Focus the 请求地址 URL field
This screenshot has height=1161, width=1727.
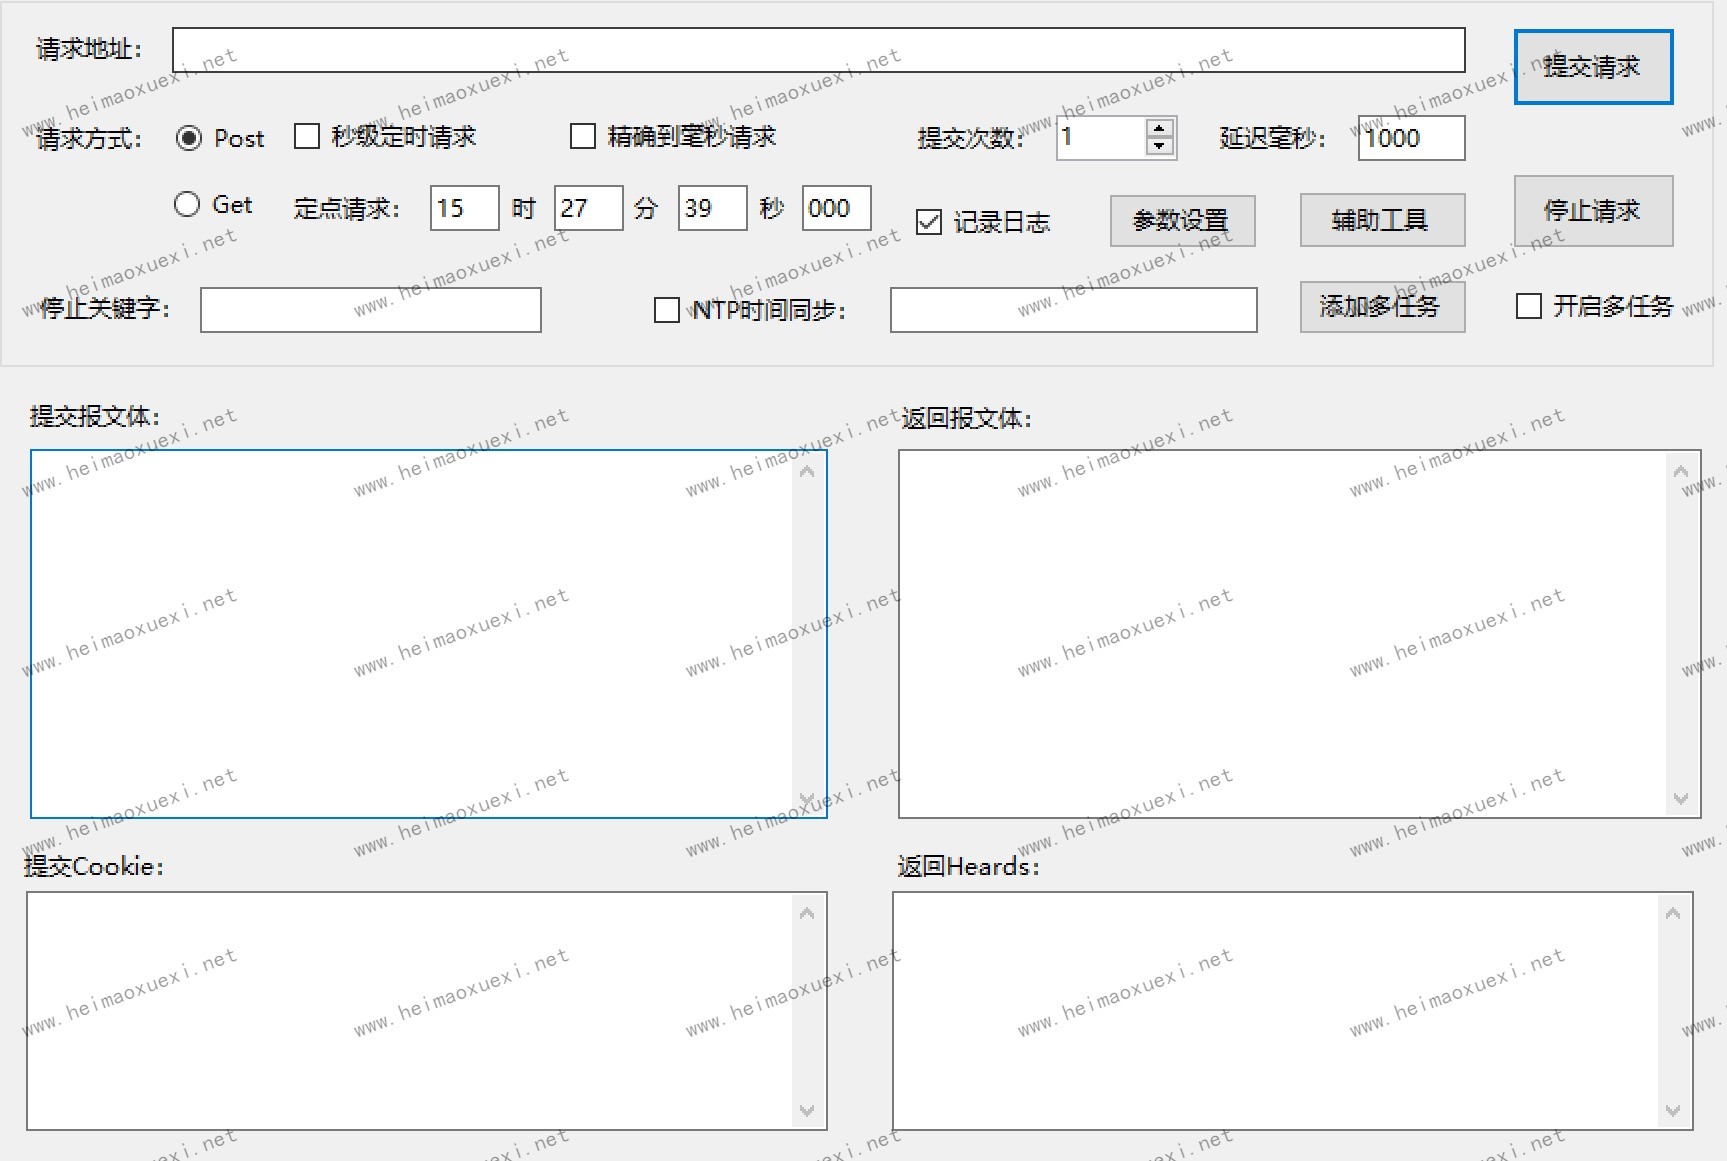(818, 50)
